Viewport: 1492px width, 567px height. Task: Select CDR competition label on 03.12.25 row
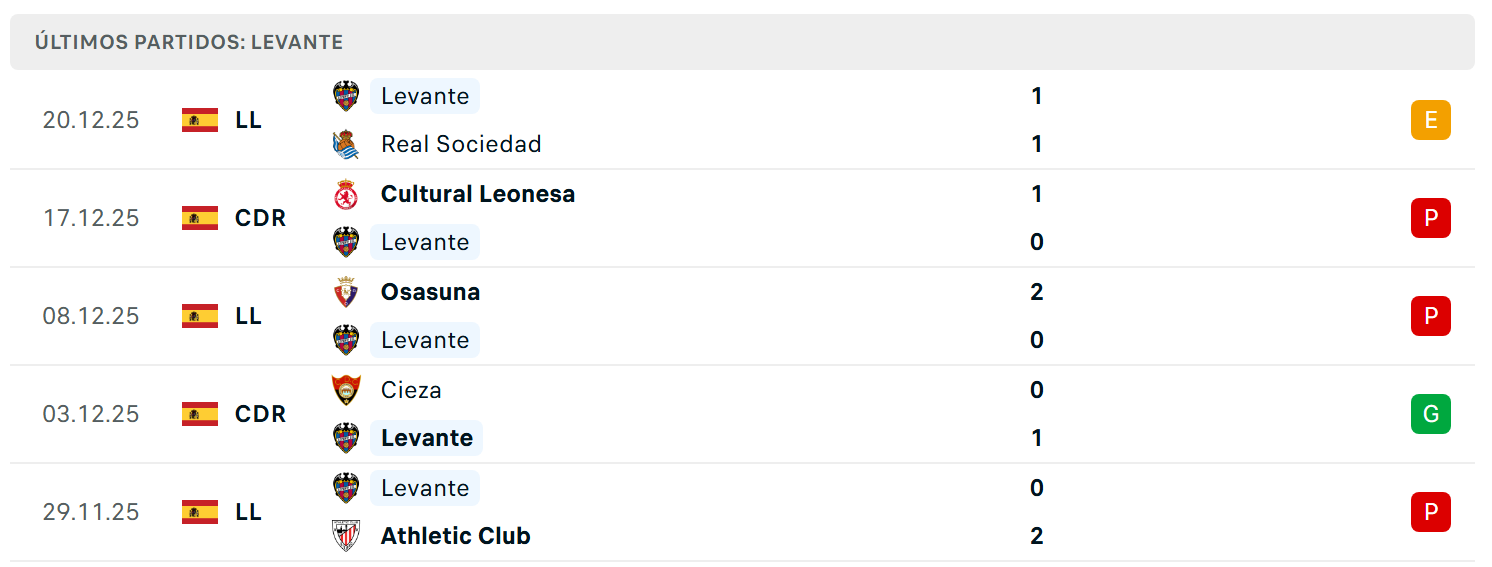pos(260,414)
